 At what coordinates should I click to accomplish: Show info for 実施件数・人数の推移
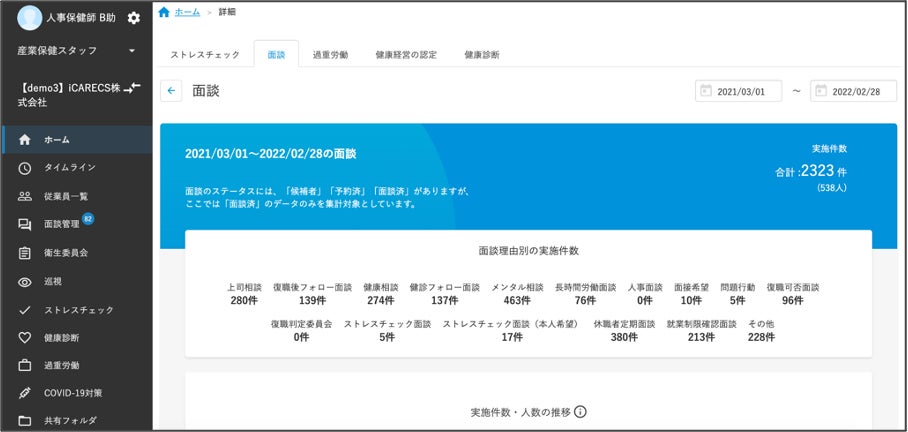(580, 412)
